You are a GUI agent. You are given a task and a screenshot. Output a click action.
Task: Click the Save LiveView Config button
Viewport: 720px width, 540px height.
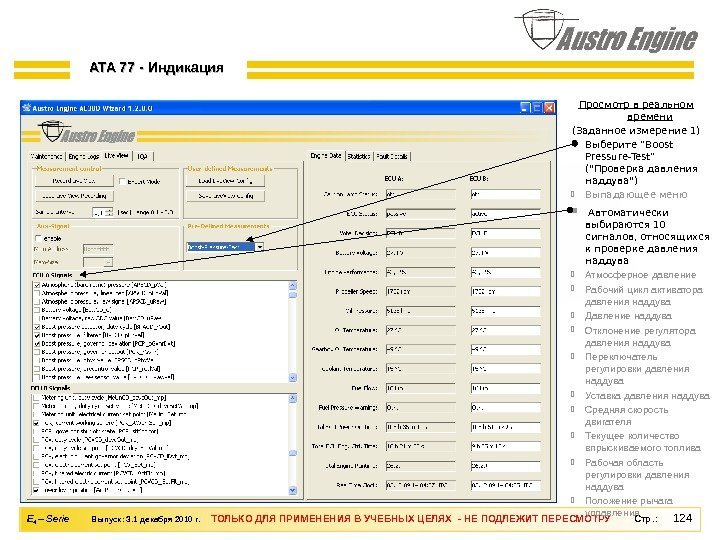coord(225,196)
